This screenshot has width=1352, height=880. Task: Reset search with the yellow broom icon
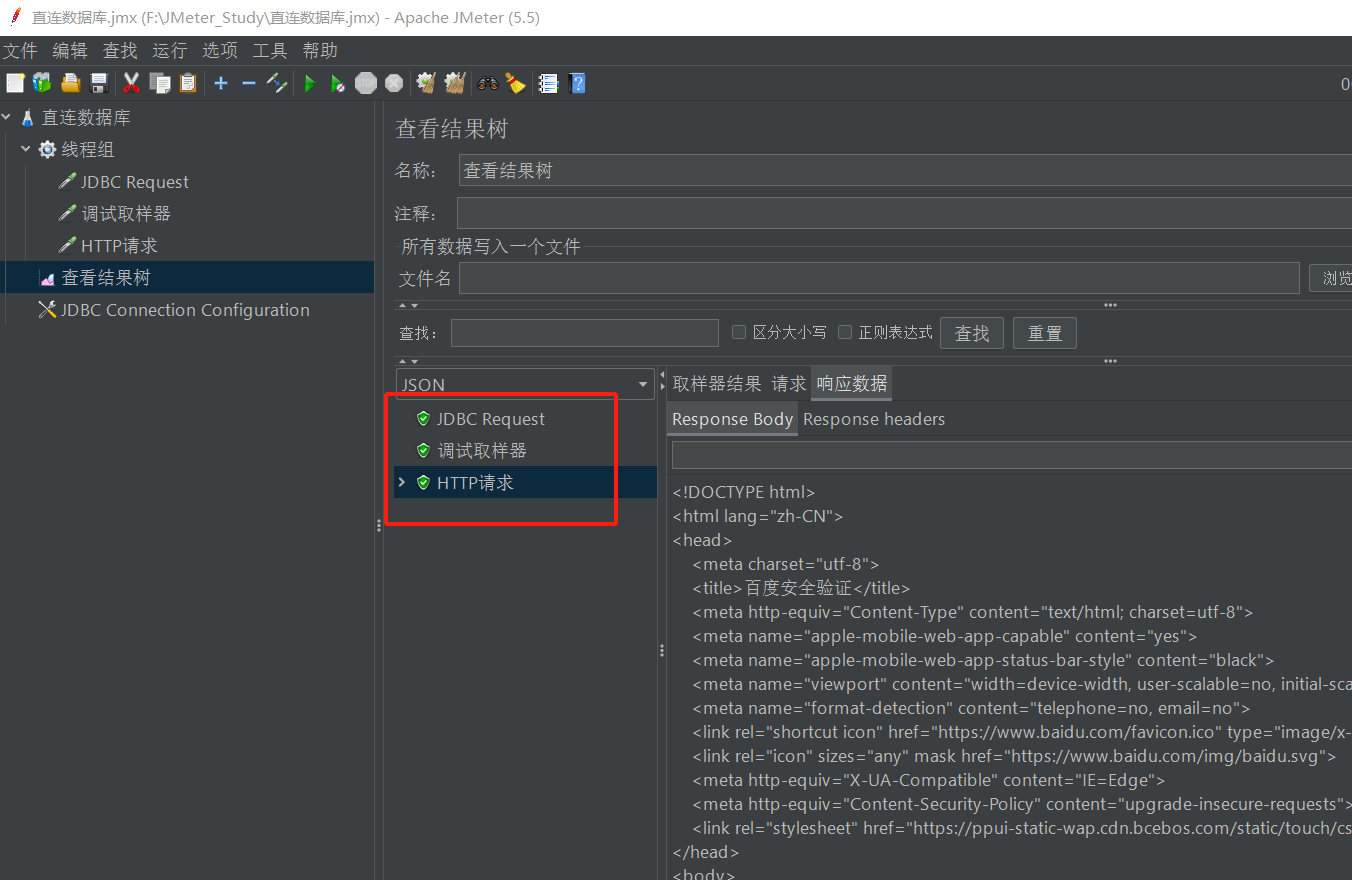click(x=515, y=84)
